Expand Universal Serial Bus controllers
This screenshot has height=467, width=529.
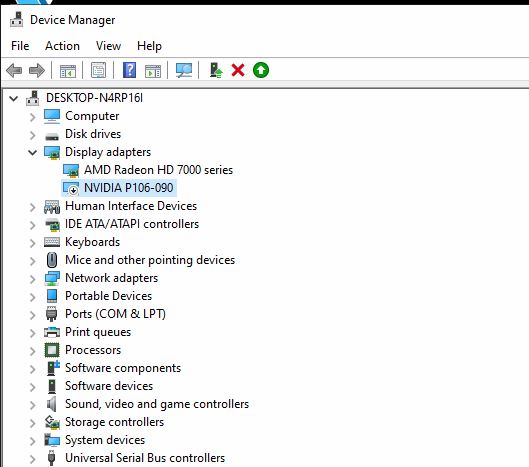point(32,459)
